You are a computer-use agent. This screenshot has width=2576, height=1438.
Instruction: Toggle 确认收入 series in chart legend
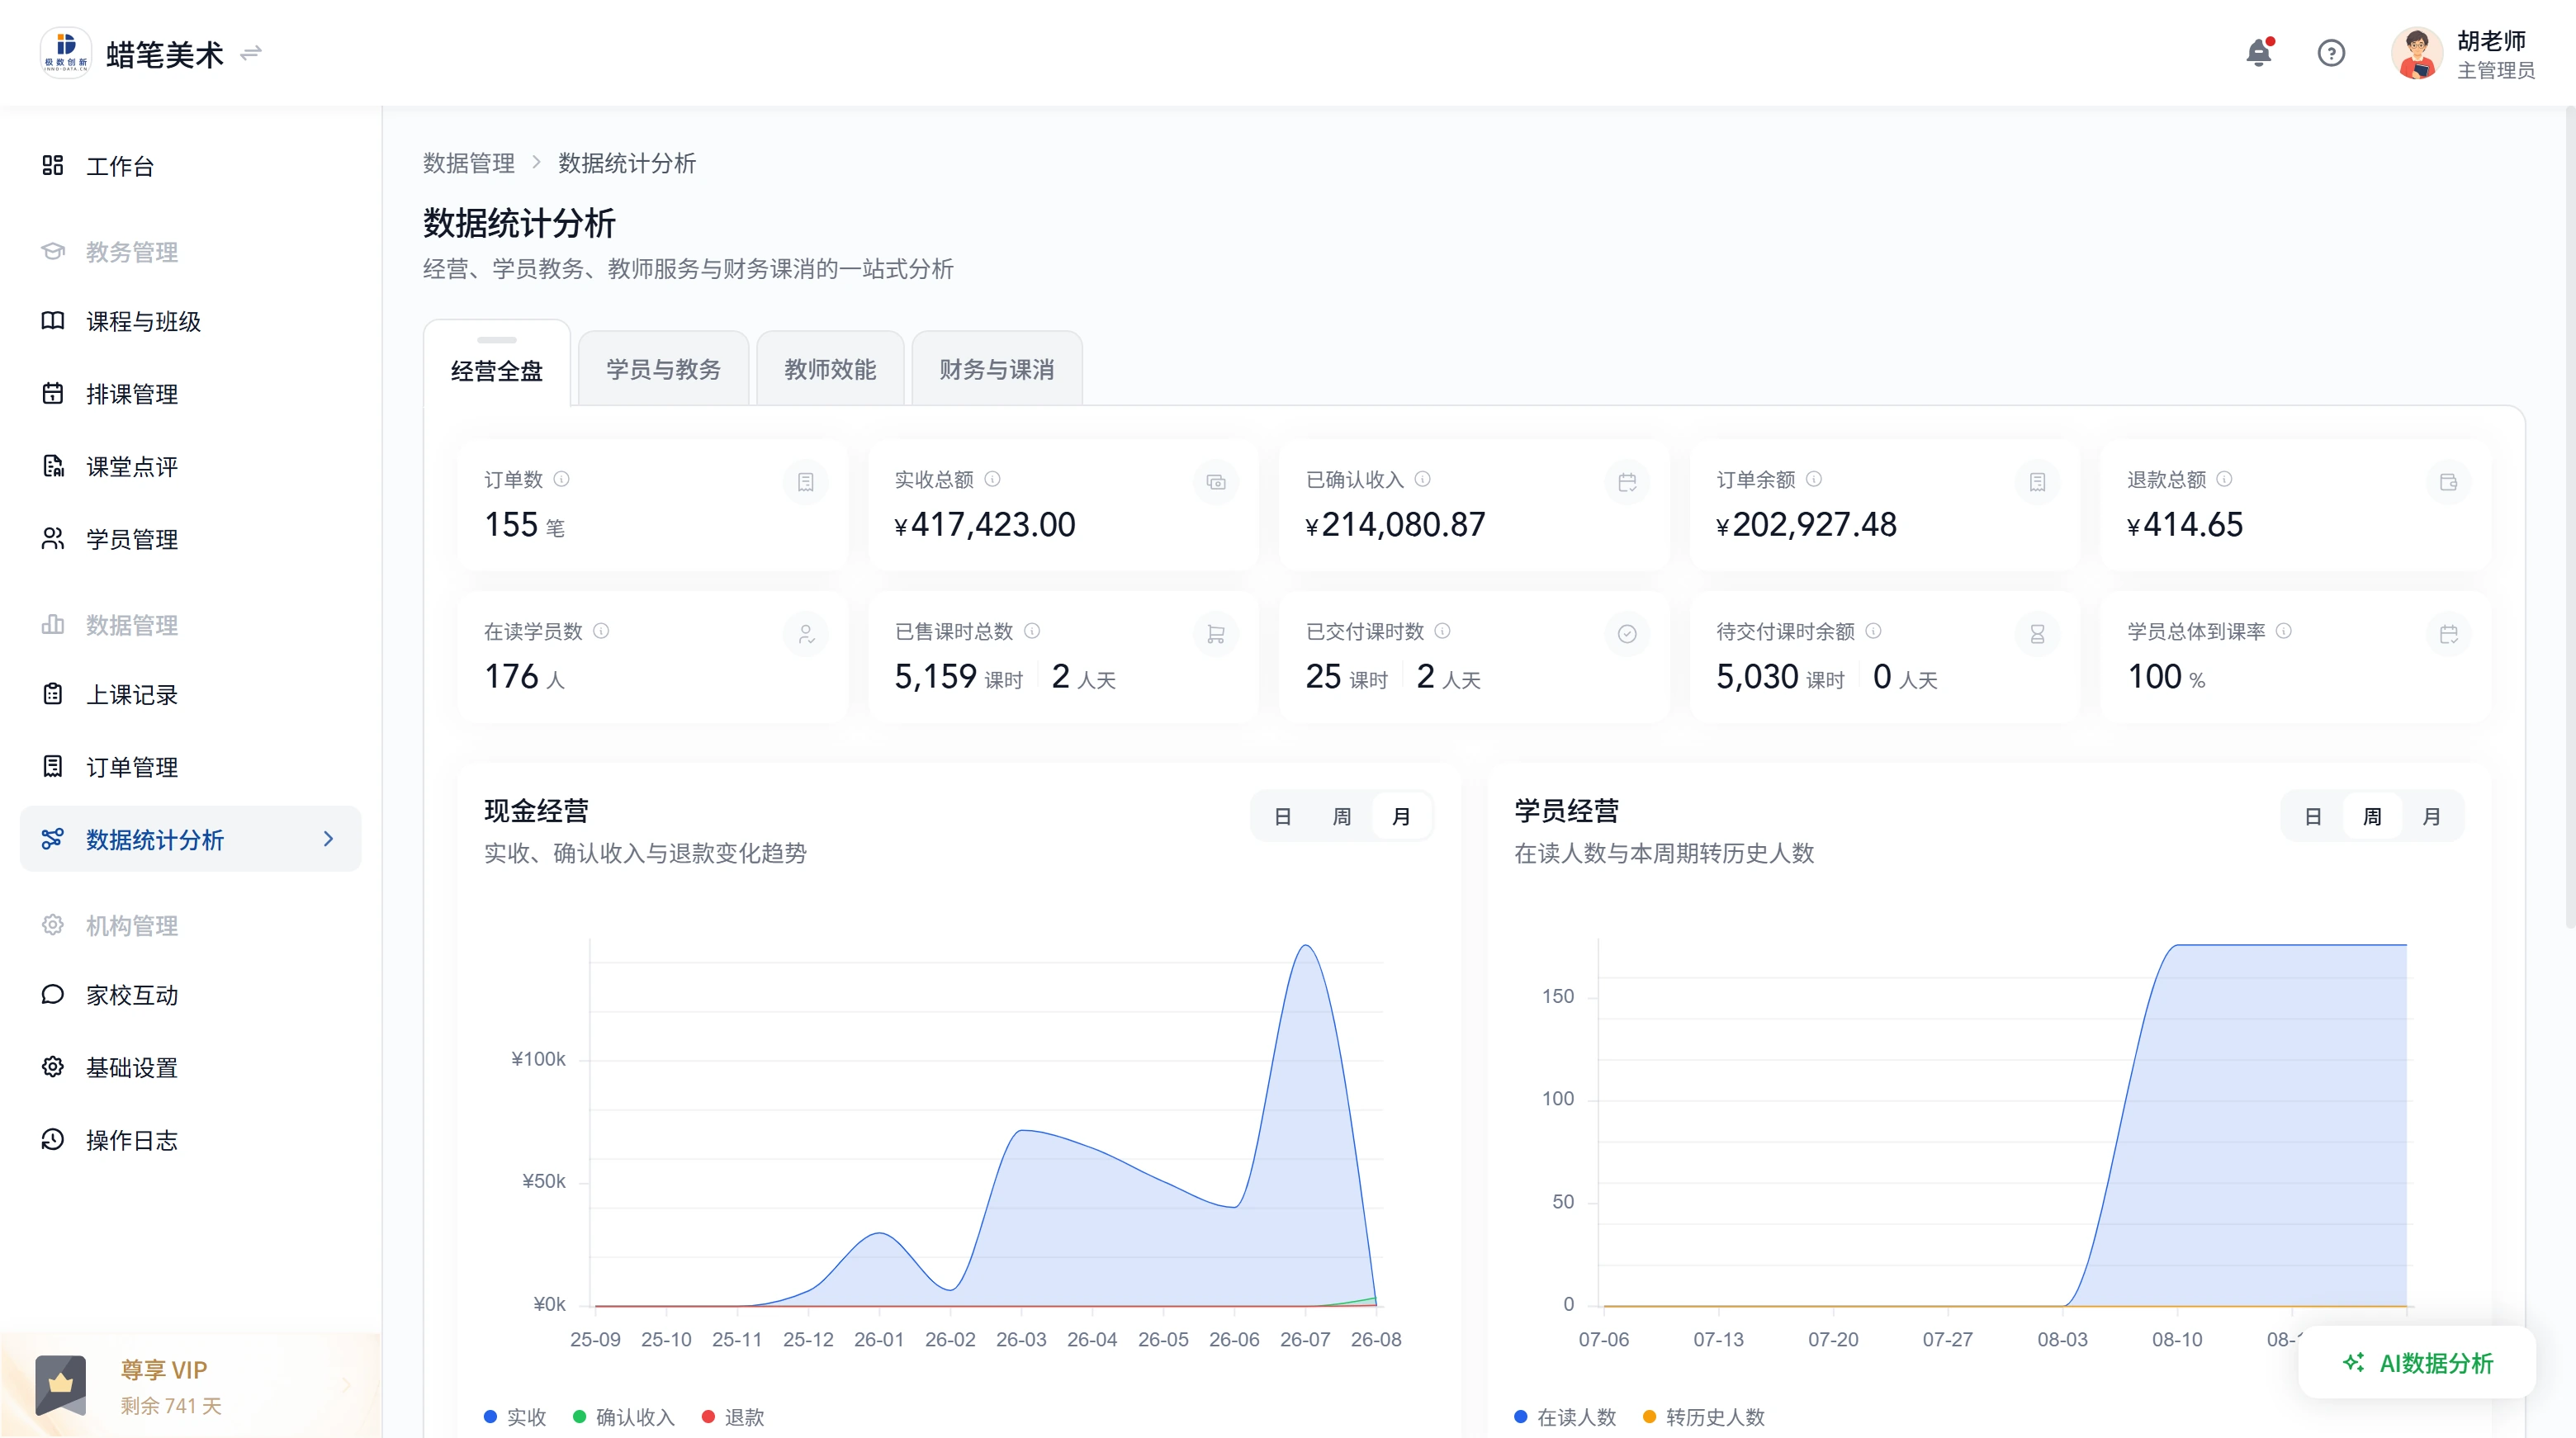click(x=624, y=1417)
